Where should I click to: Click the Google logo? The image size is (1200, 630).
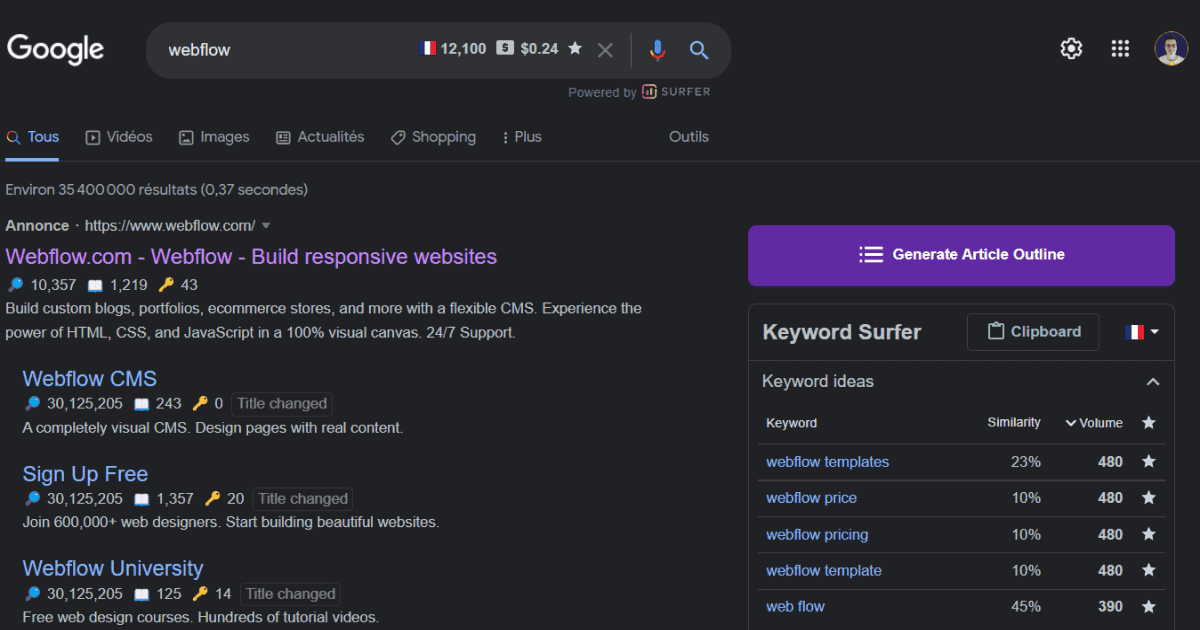56,49
